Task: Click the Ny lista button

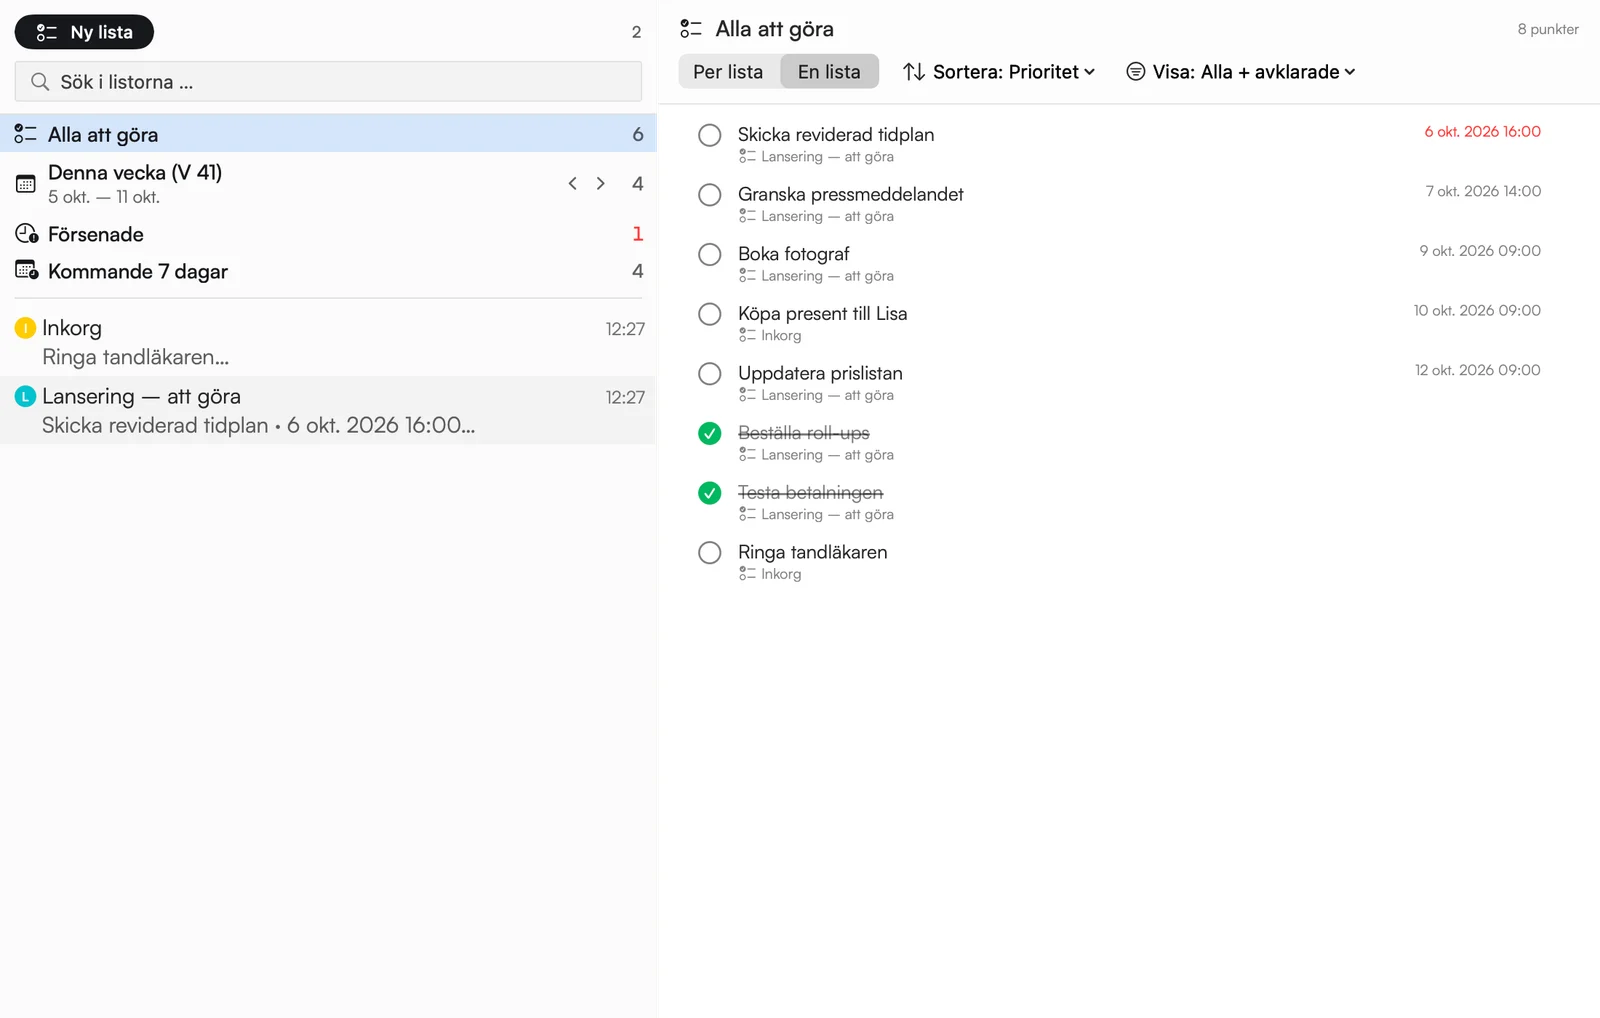Action: pyautogui.click(x=84, y=32)
